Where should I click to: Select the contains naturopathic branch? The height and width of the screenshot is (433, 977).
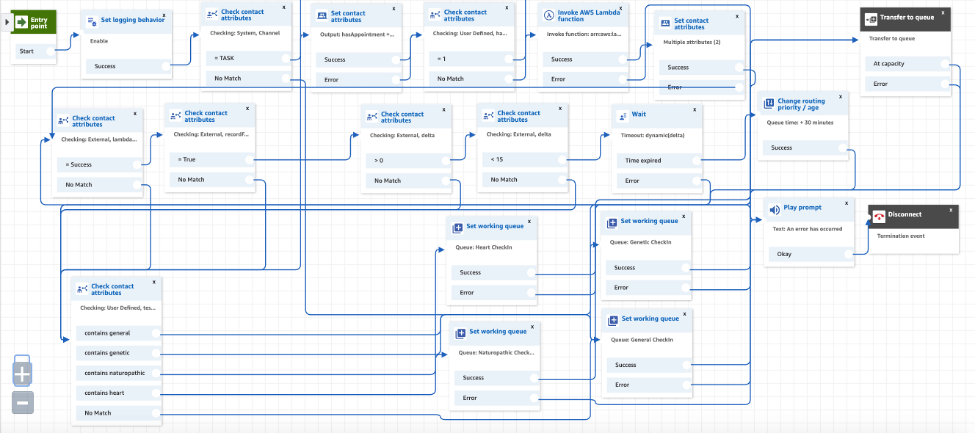118,373
